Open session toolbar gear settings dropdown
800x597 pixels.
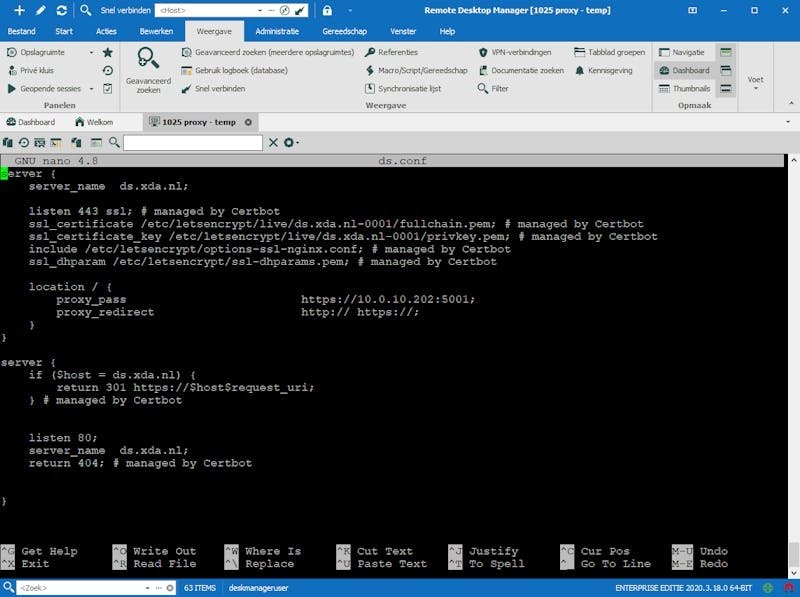tap(291, 142)
